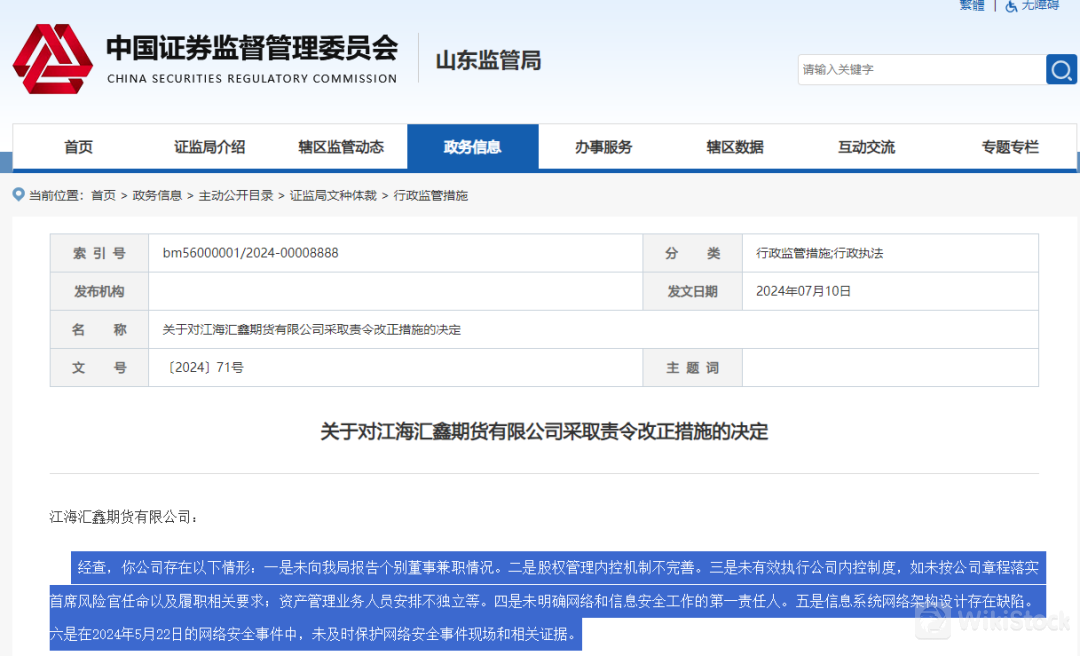Focus the 请输入关键字 search field
This screenshot has width=1080, height=656.
pos(920,70)
